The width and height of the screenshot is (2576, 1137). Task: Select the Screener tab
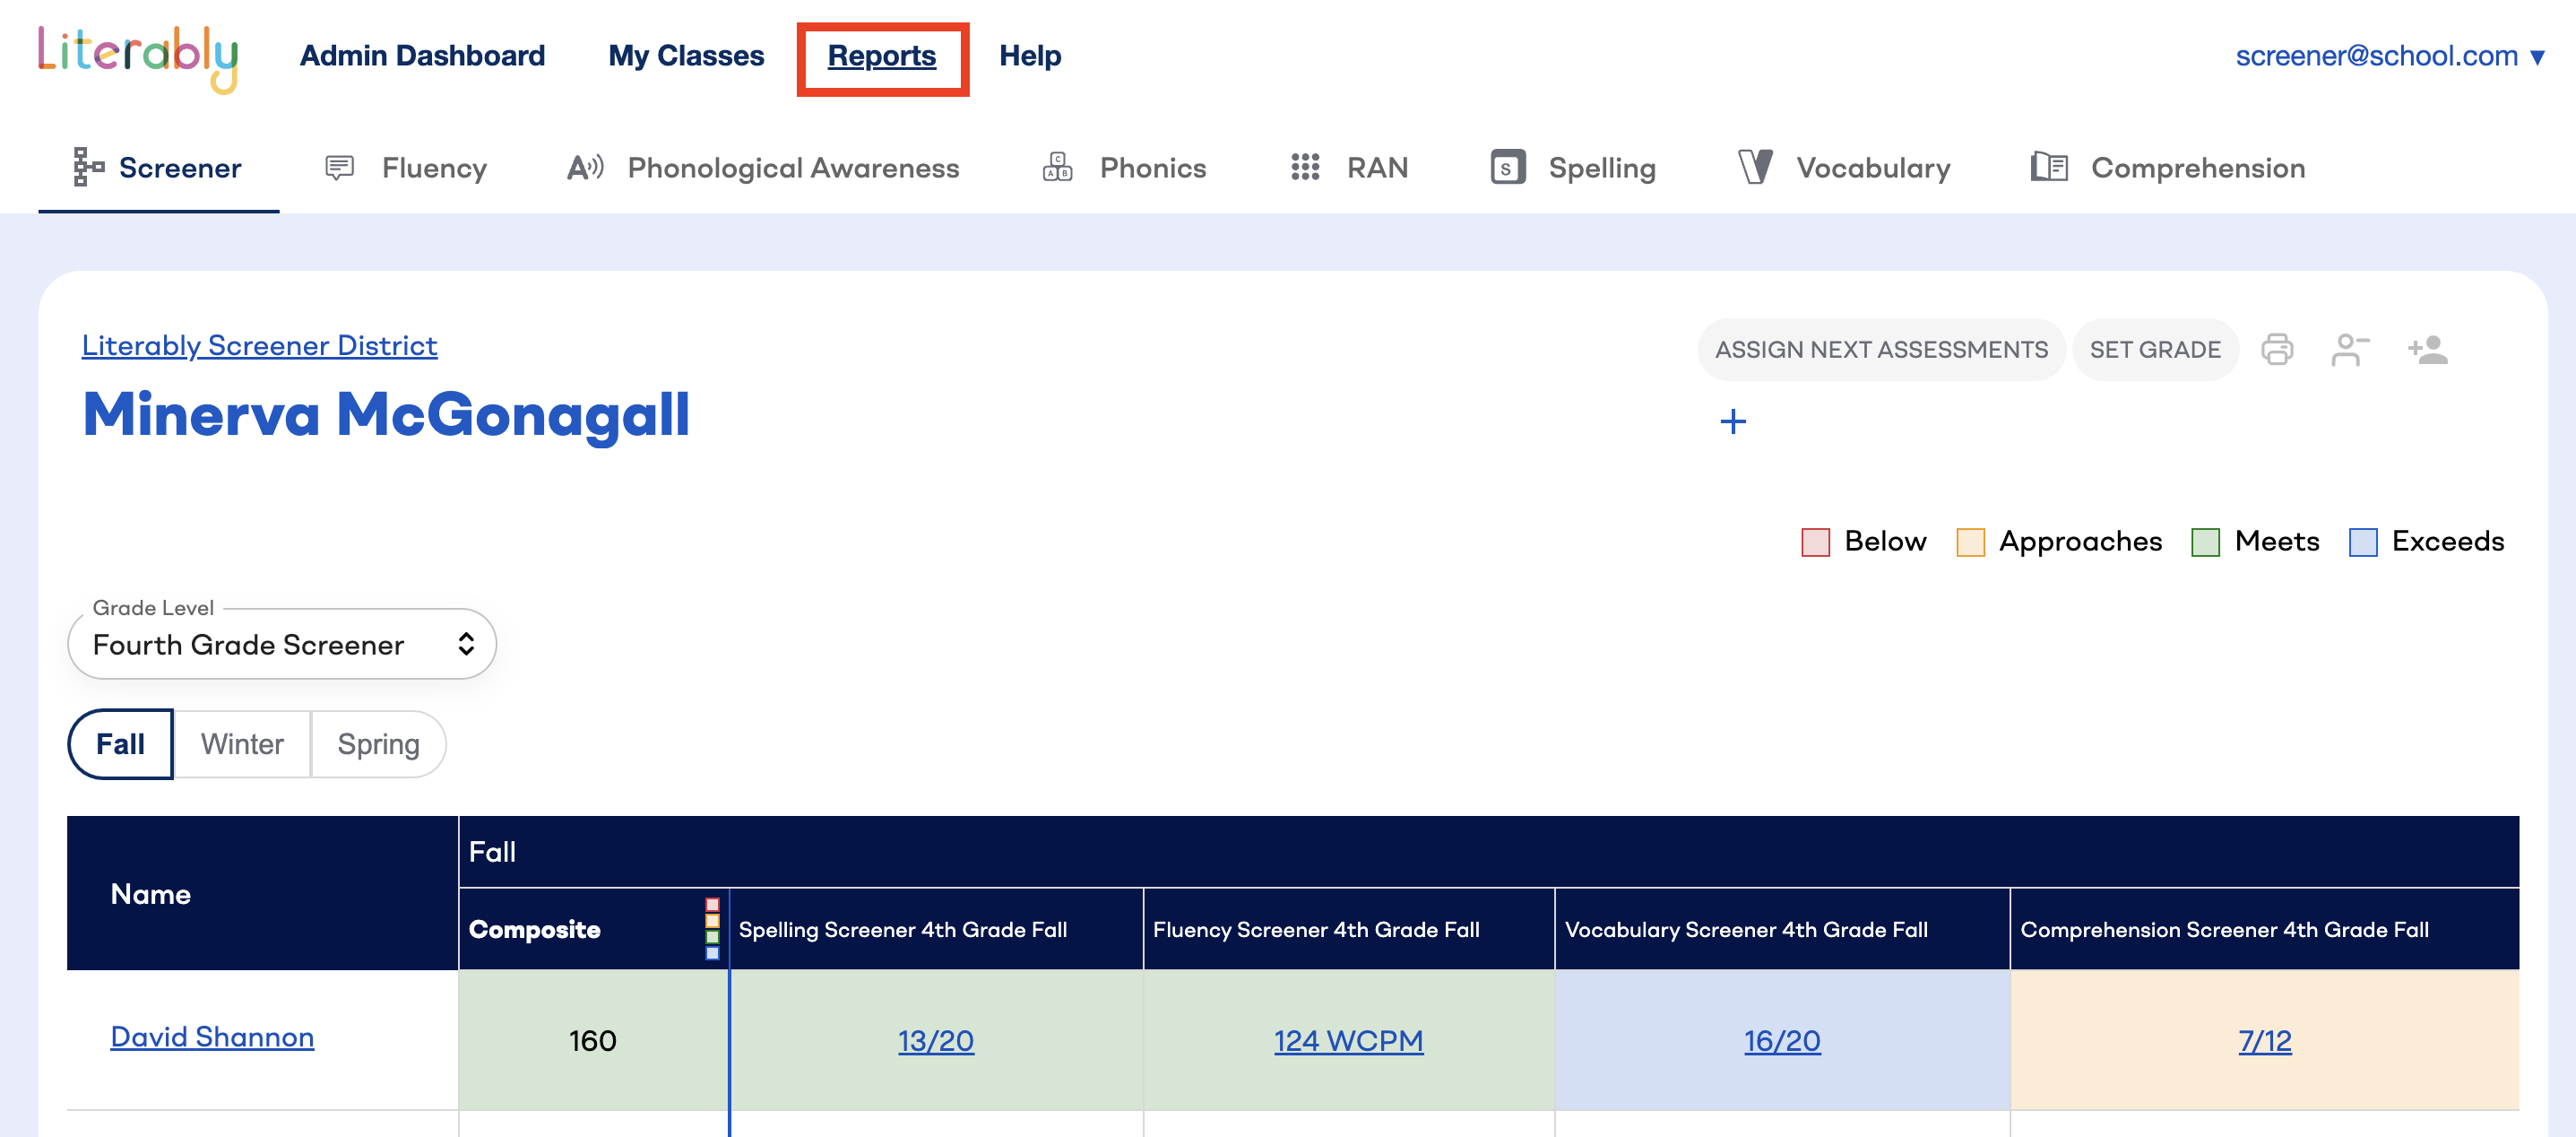tap(159, 168)
